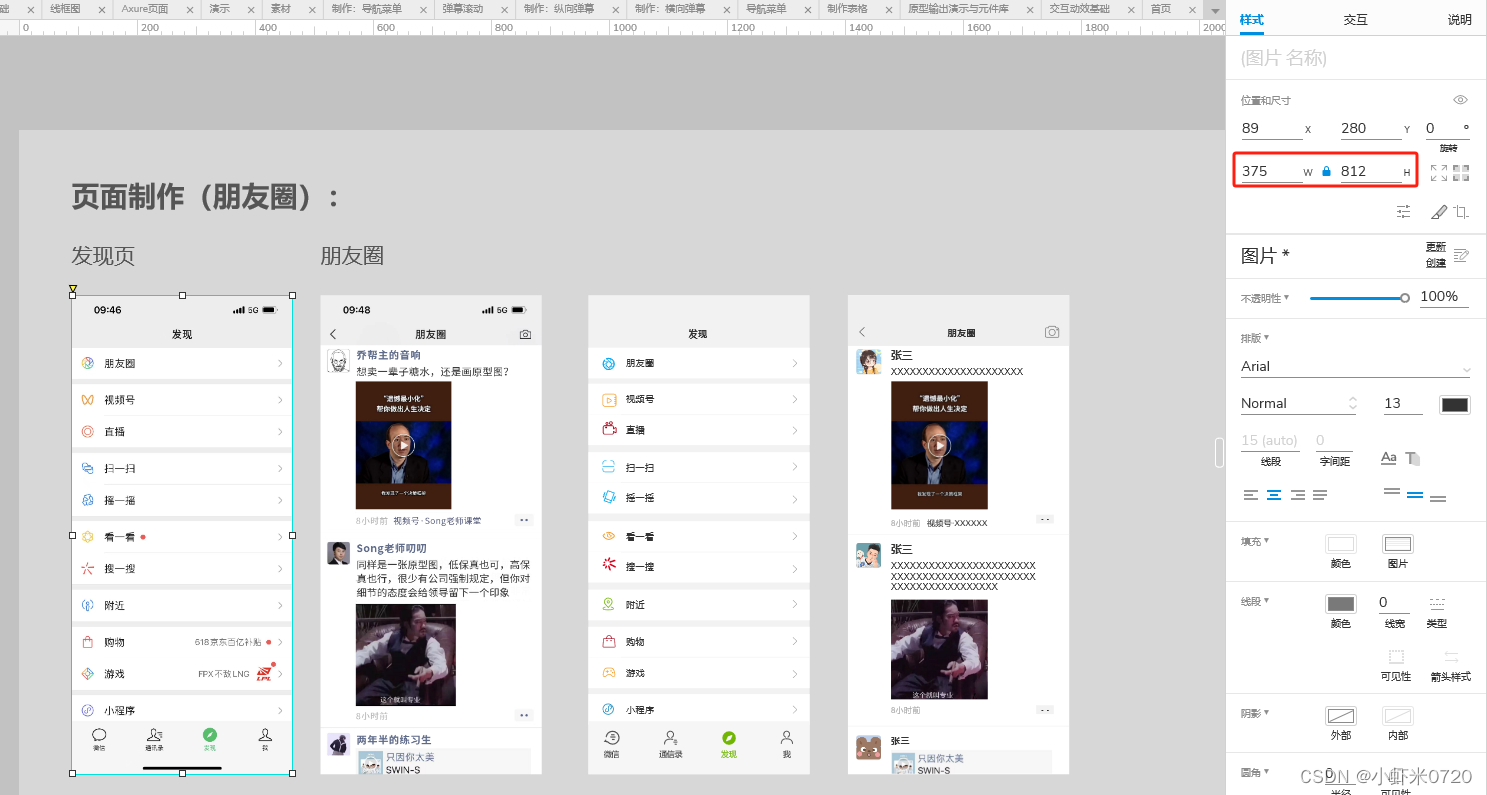
Task: Set vertical alignment to bottom
Action: pyautogui.click(x=1438, y=498)
